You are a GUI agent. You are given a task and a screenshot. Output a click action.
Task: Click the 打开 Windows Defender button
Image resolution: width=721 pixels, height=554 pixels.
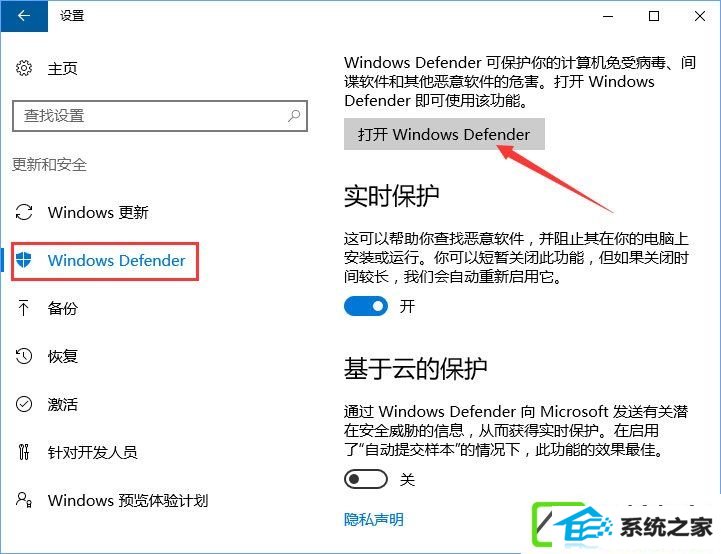click(x=444, y=134)
